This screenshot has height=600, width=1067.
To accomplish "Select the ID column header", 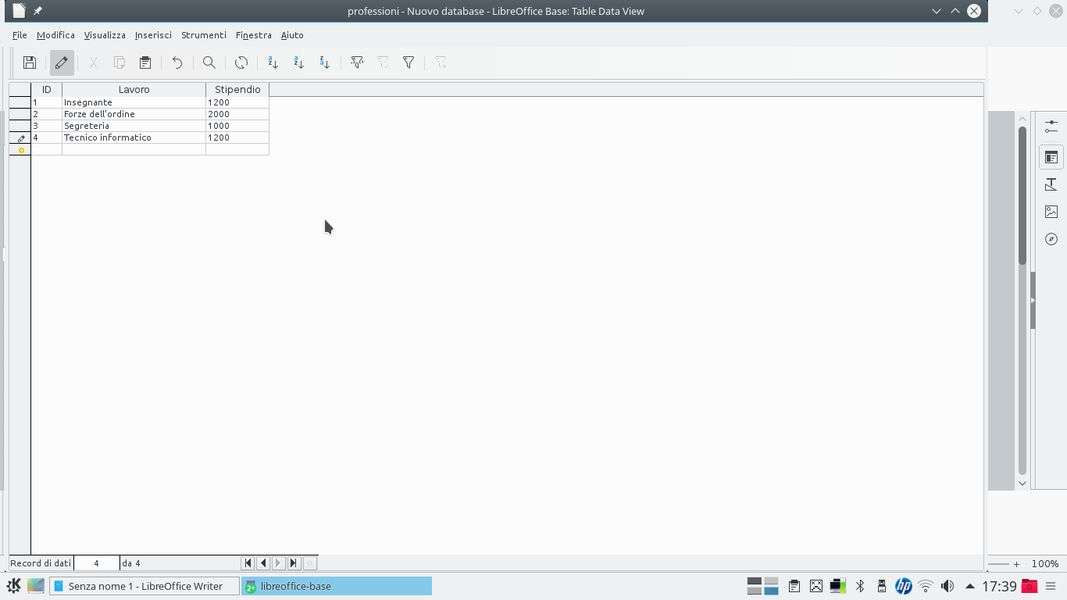I will coord(46,89).
